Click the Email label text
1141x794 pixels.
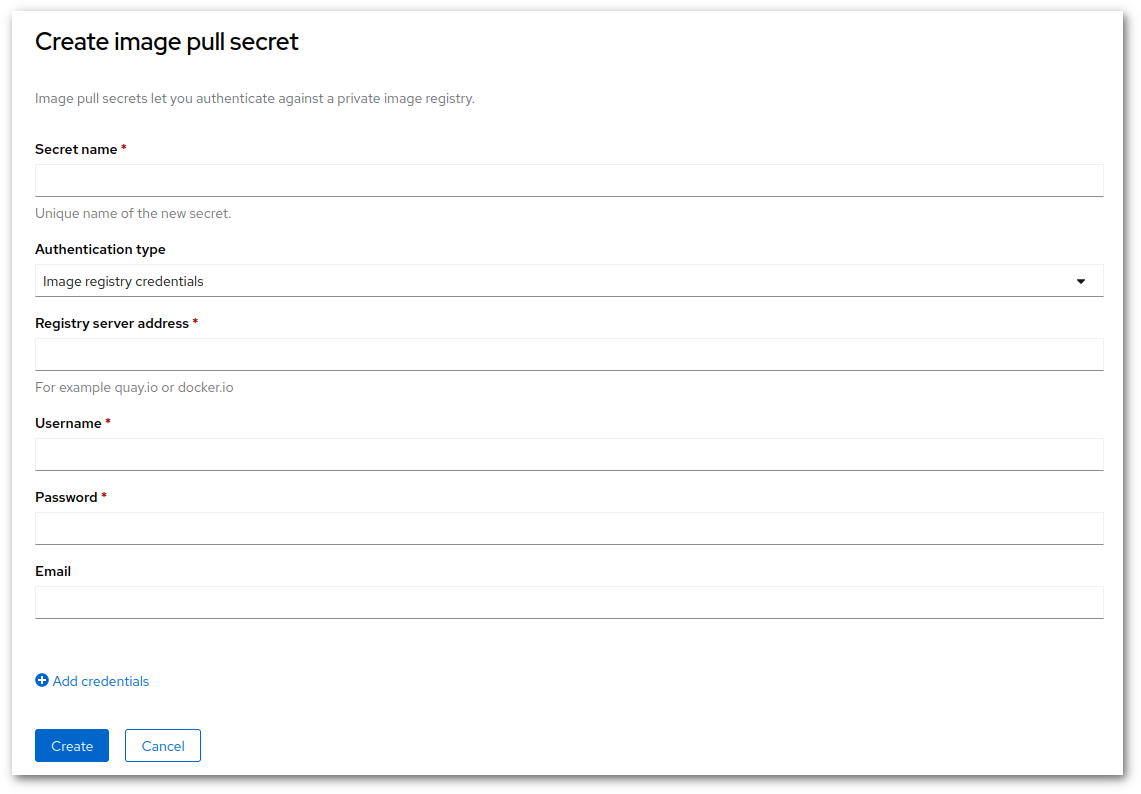pyautogui.click(x=53, y=571)
